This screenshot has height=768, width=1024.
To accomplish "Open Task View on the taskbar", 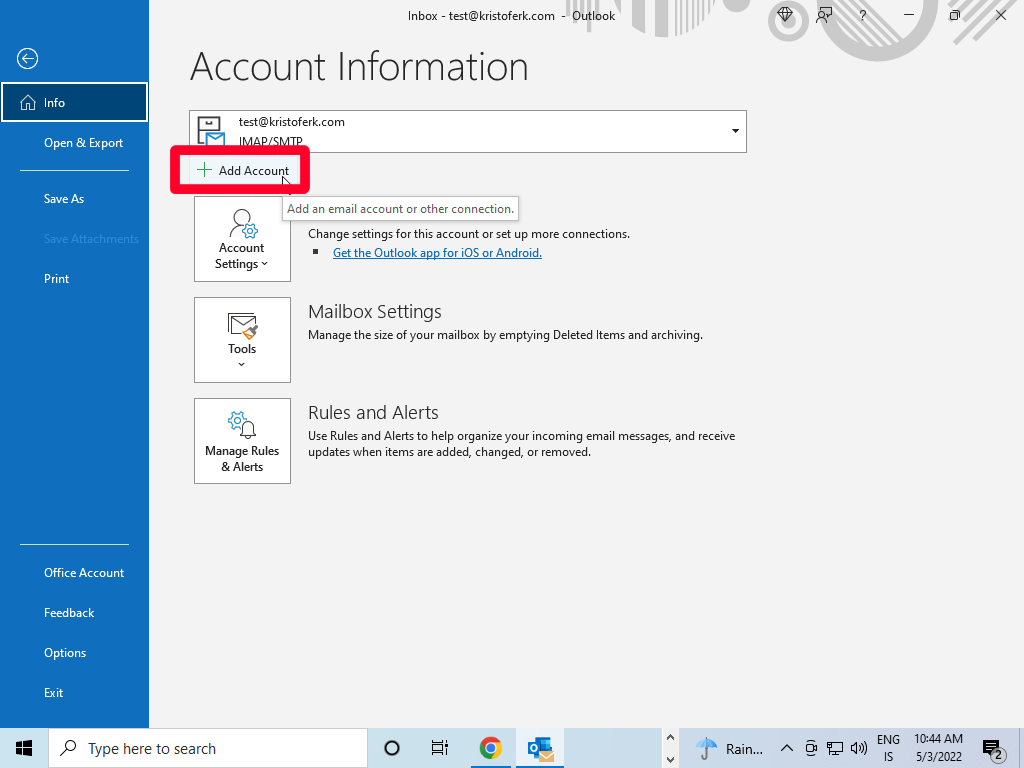I will (x=439, y=748).
